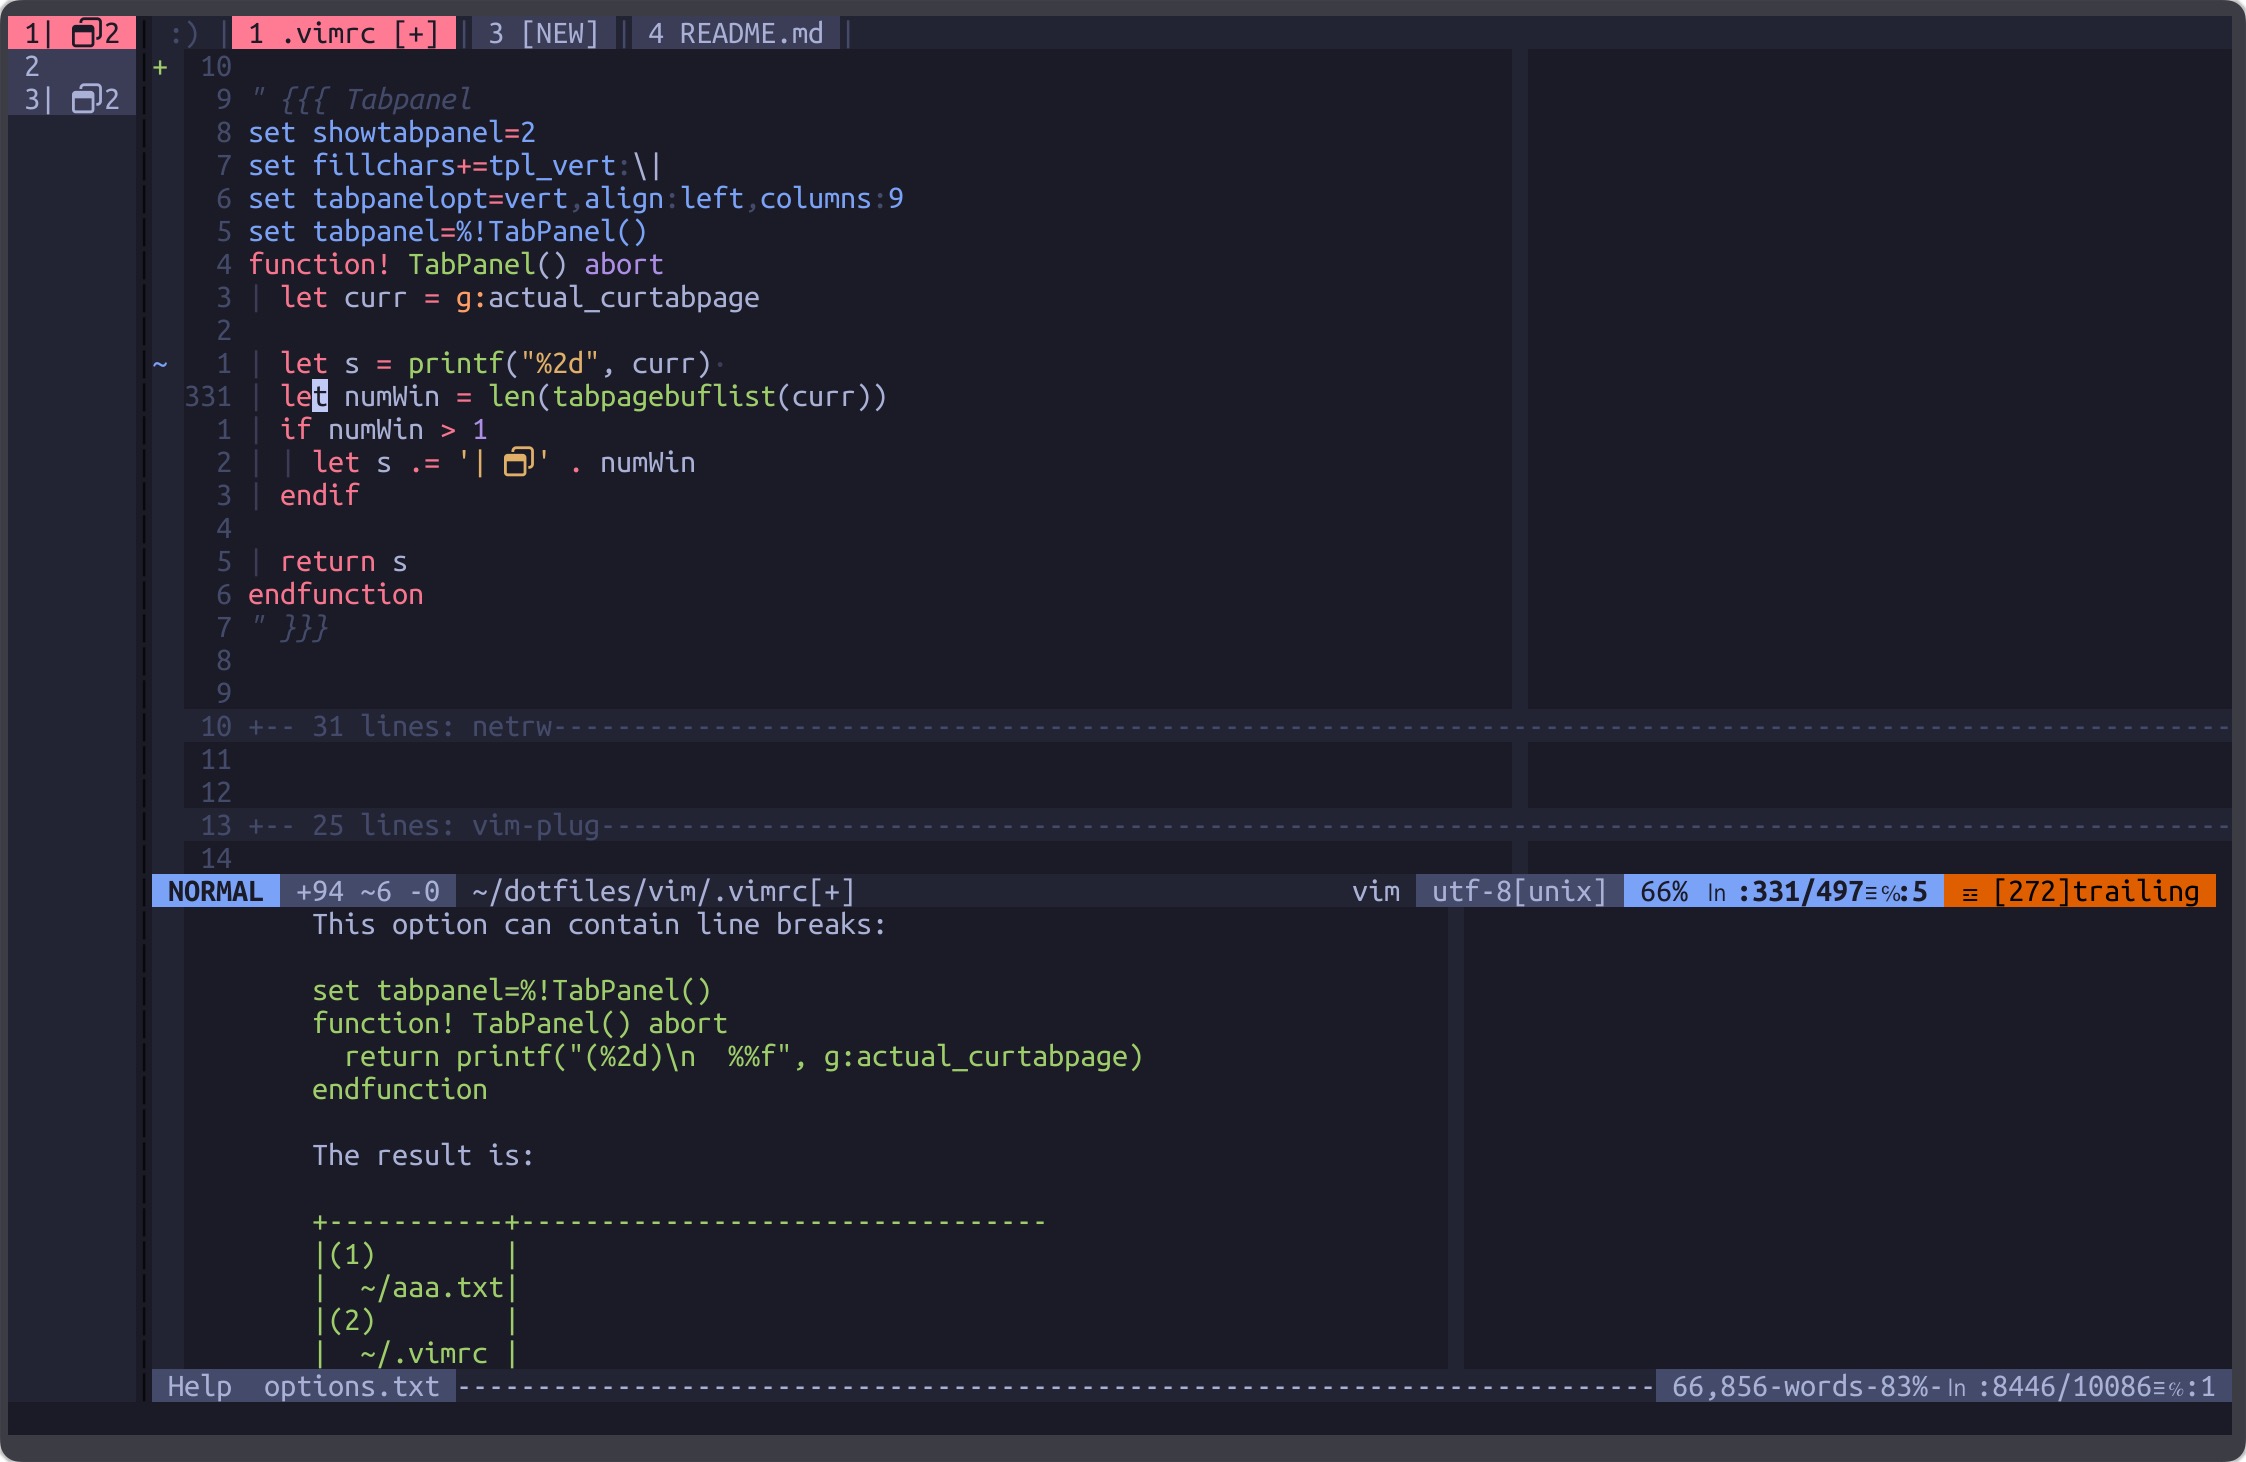Click windows icon on tabpanel row 1
The height and width of the screenshot is (1462, 2246).
point(87,33)
